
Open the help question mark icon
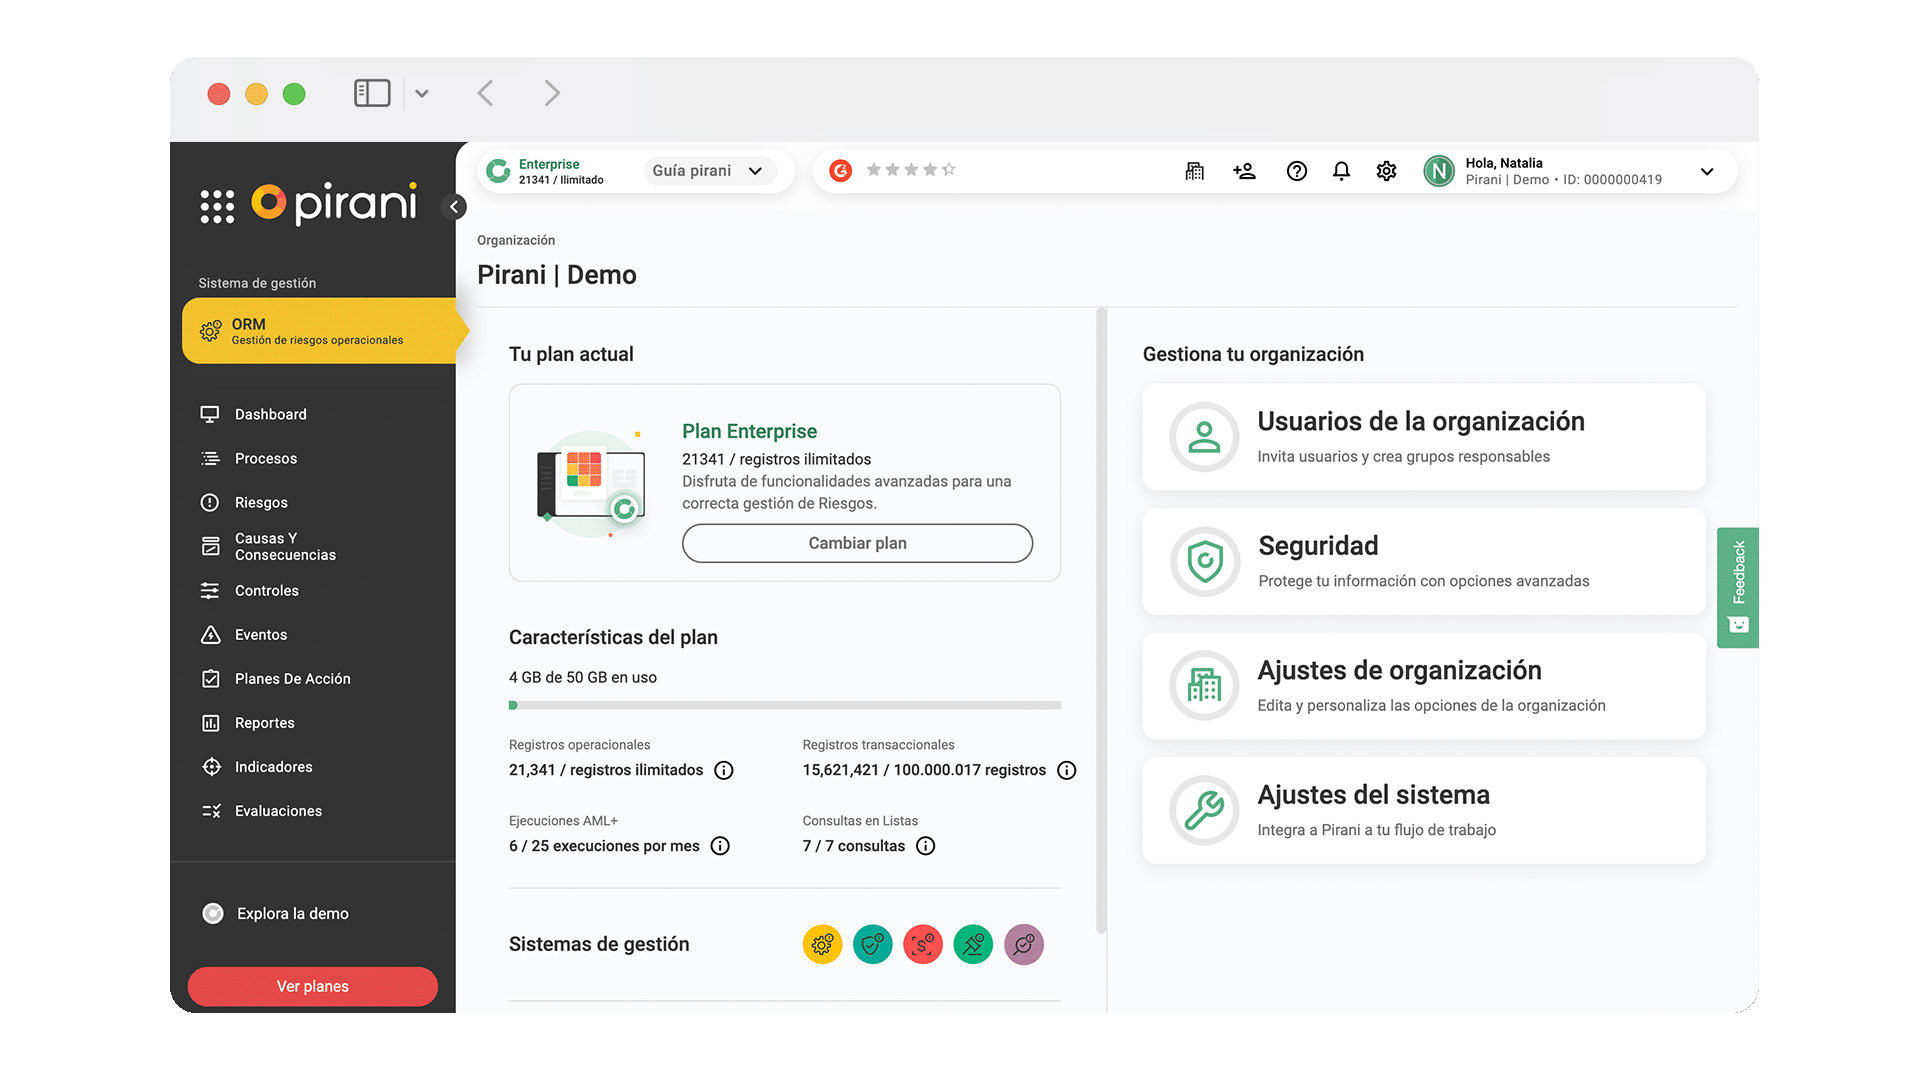click(x=1296, y=171)
